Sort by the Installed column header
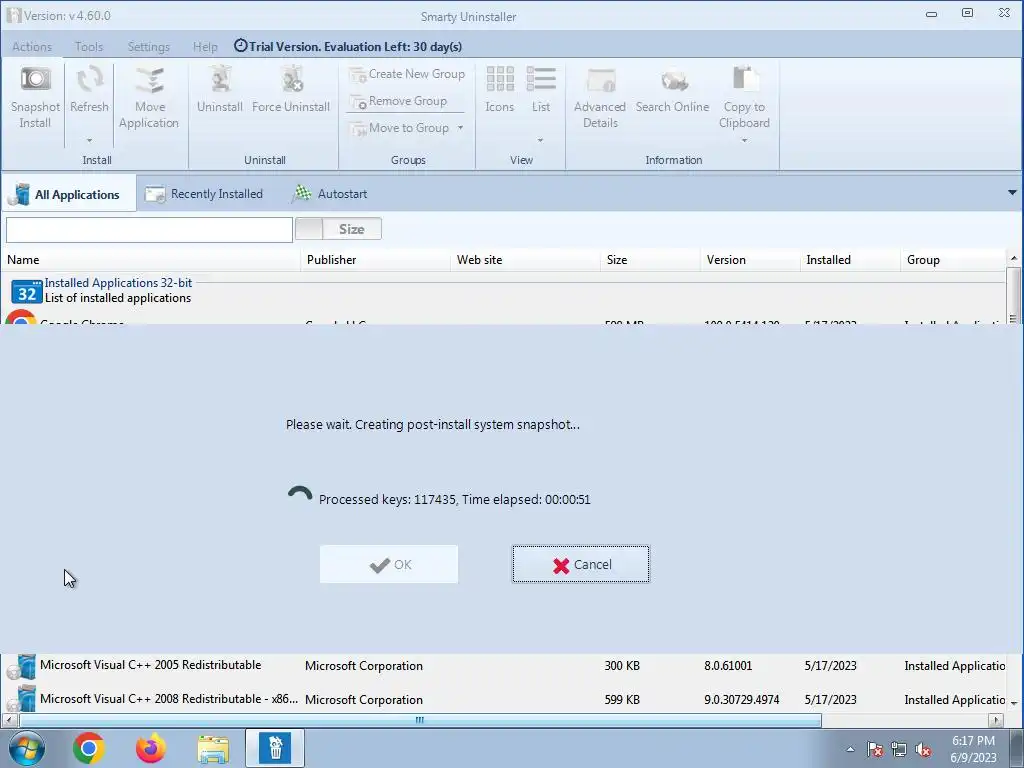The width and height of the screenshot is (1024, 768). (850, 260)
